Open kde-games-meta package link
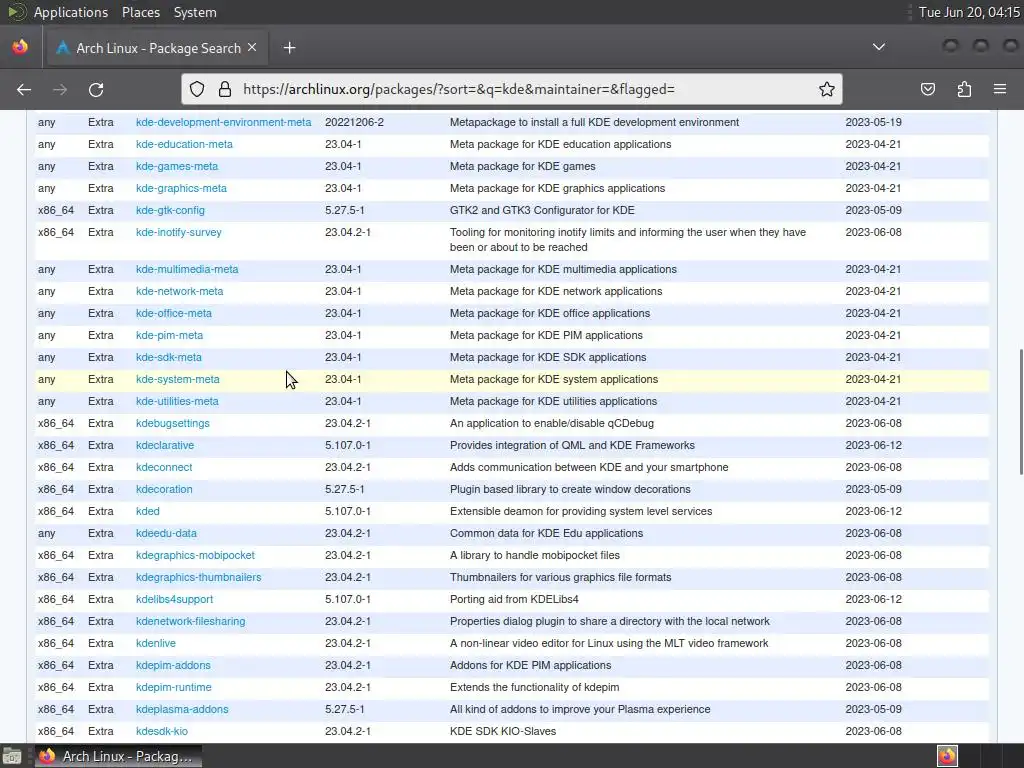 point(177,167)
